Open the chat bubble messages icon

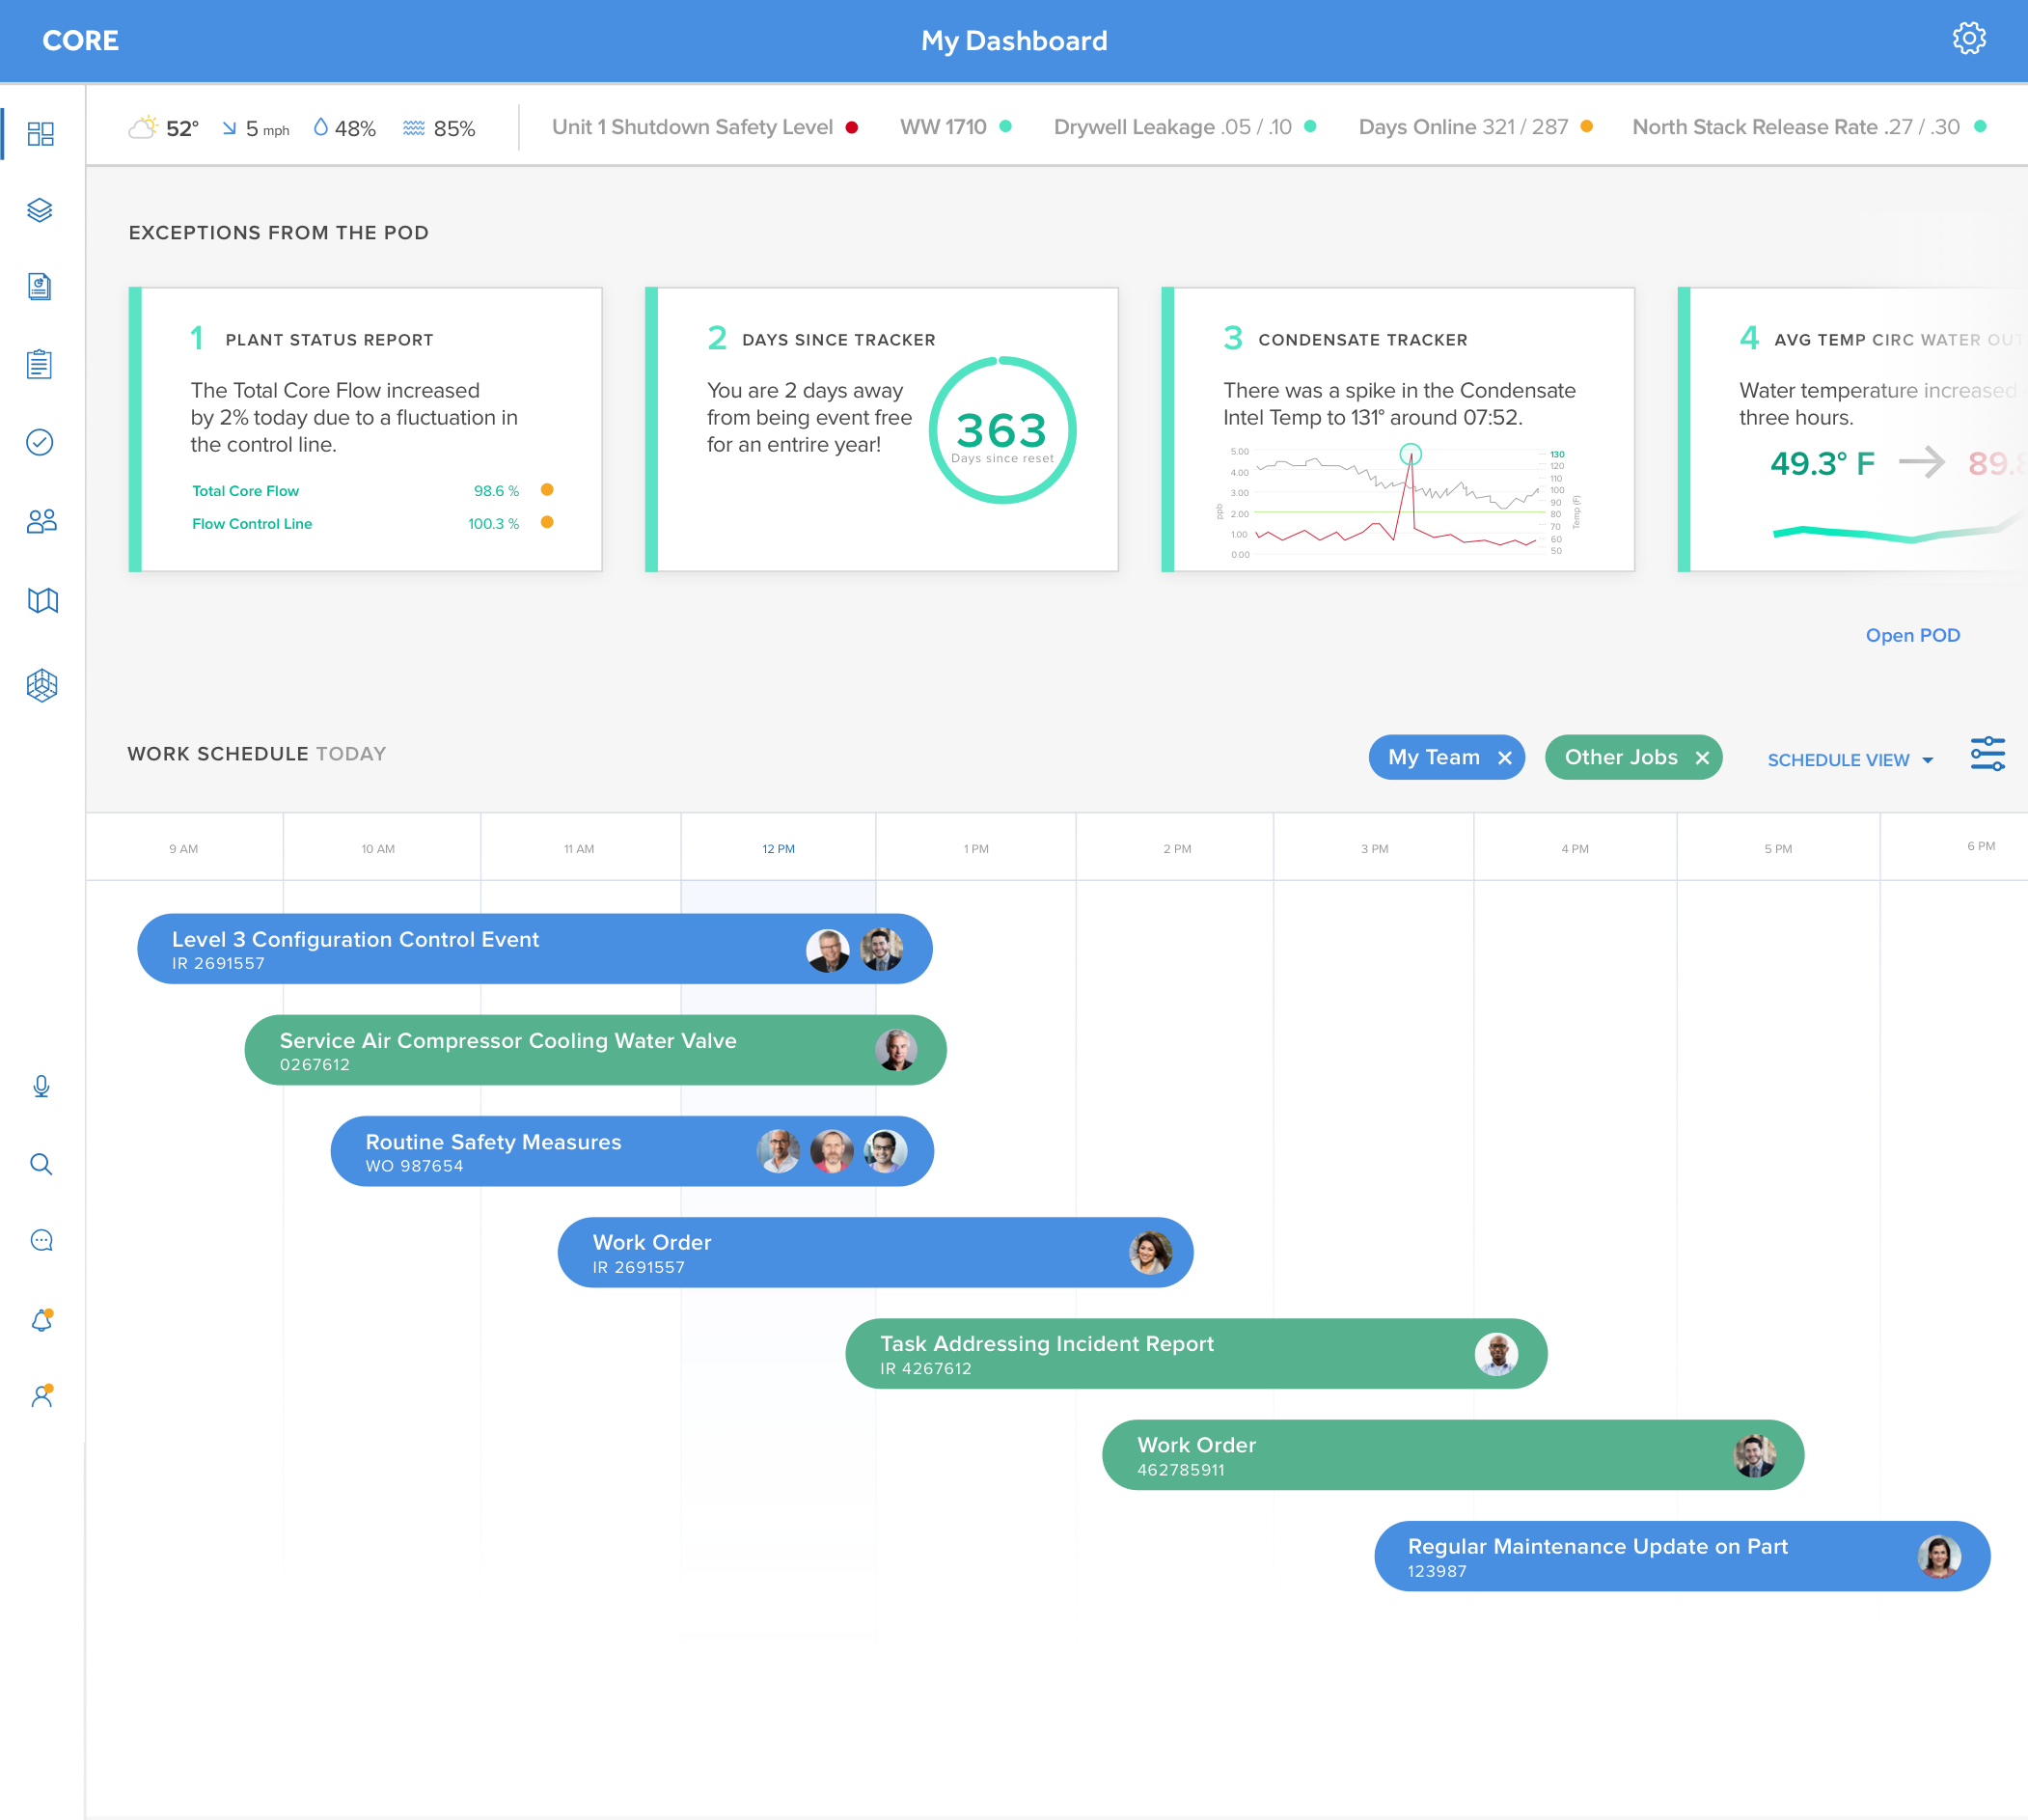click(x=41, y=1241)
